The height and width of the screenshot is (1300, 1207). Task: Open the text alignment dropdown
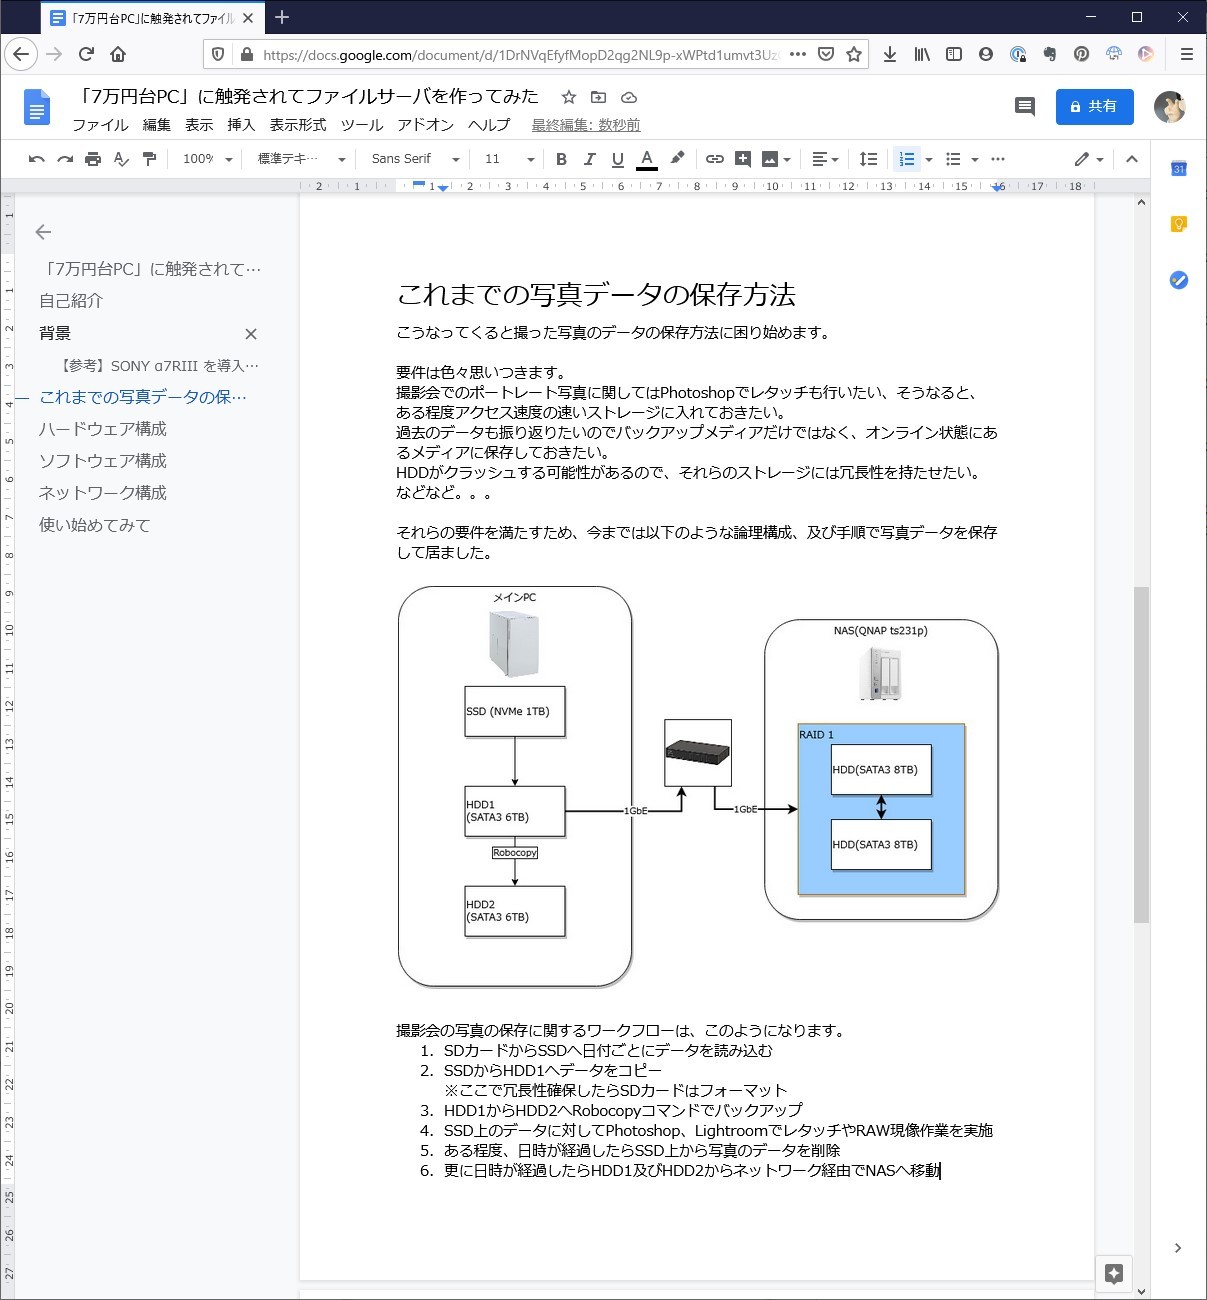pos(825,159)
